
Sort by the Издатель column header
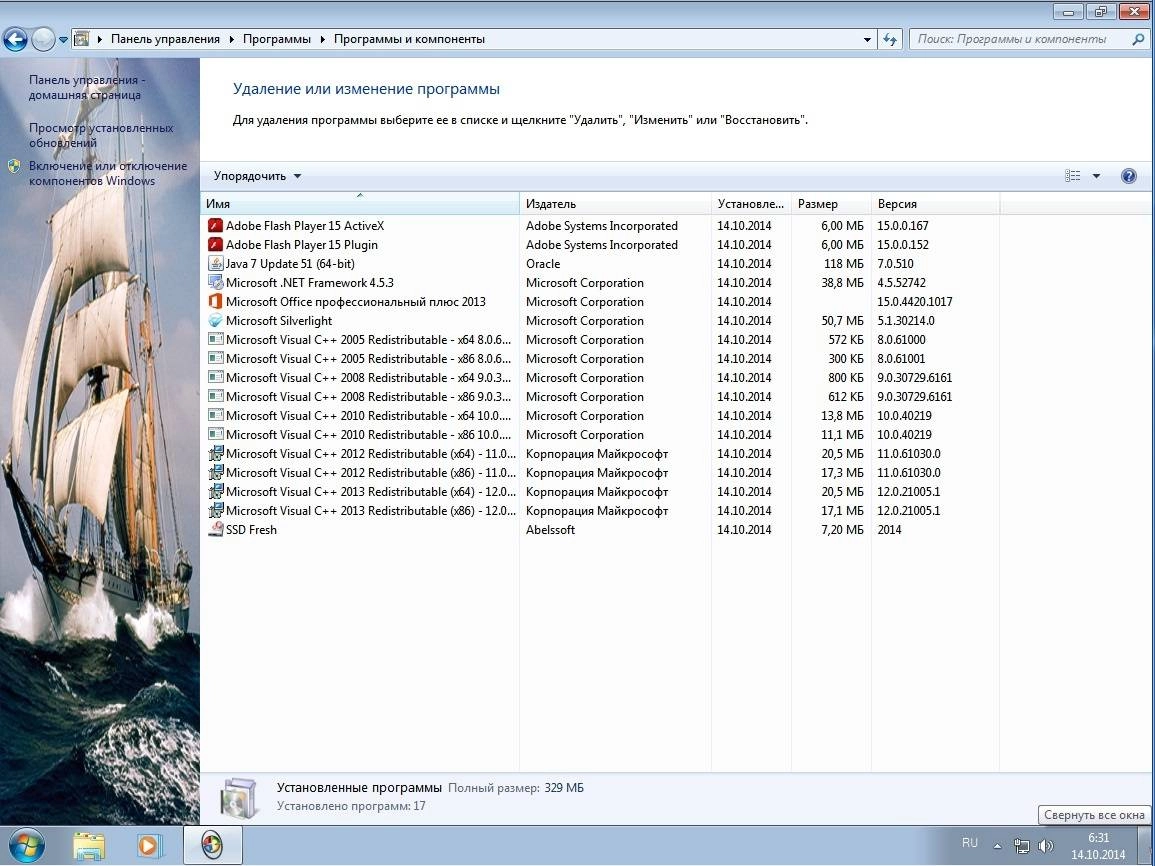click(x=615, y=204)
